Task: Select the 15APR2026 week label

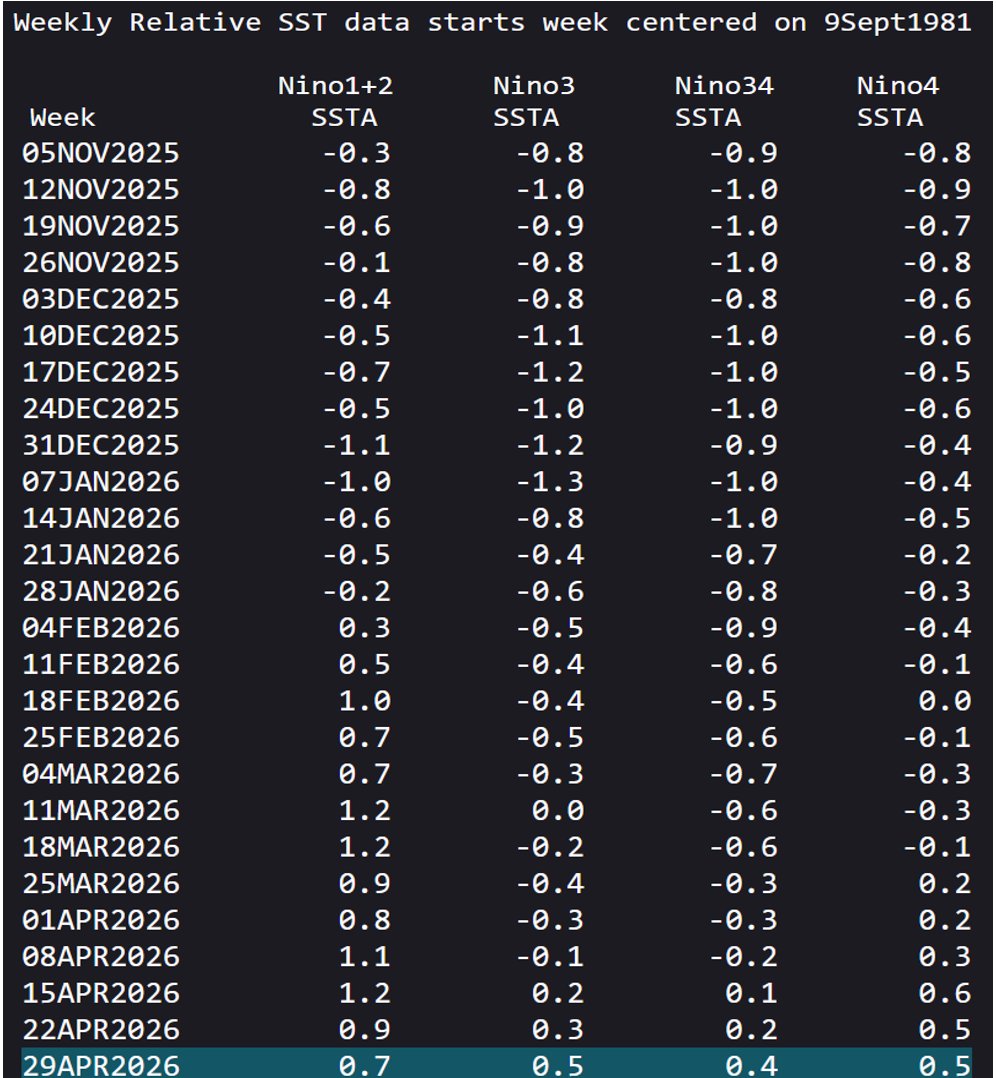Action: click(101, 993)
